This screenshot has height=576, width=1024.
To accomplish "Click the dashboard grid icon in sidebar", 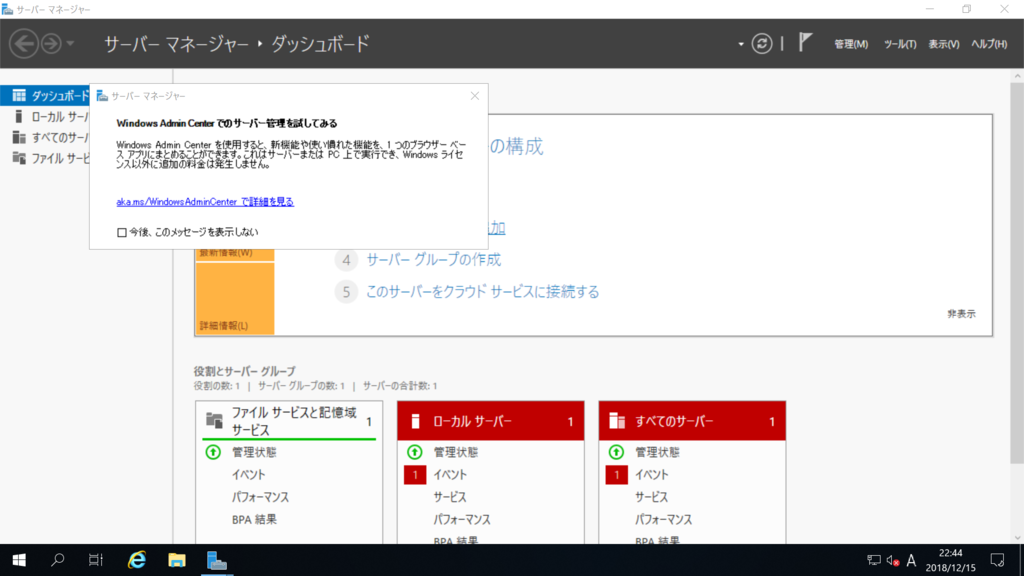I will 19,95.
